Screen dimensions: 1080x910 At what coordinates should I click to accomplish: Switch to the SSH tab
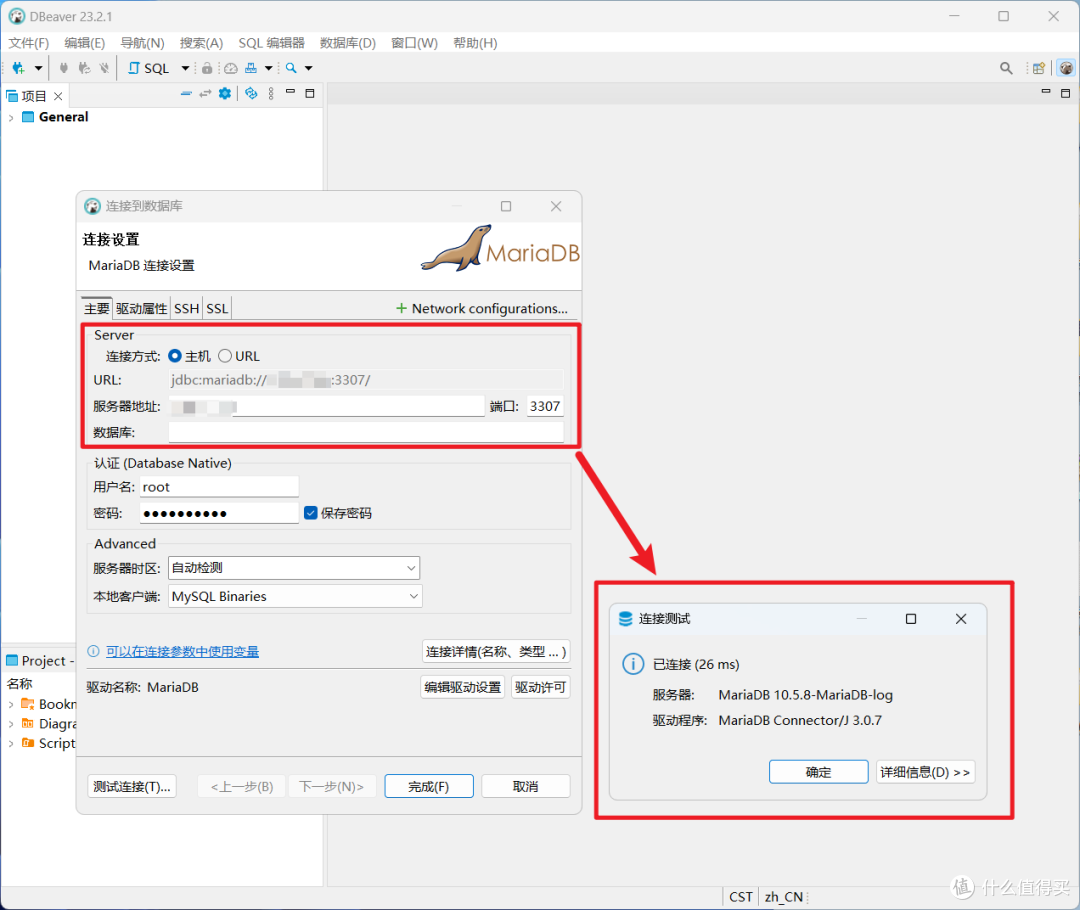coord(186,308)
